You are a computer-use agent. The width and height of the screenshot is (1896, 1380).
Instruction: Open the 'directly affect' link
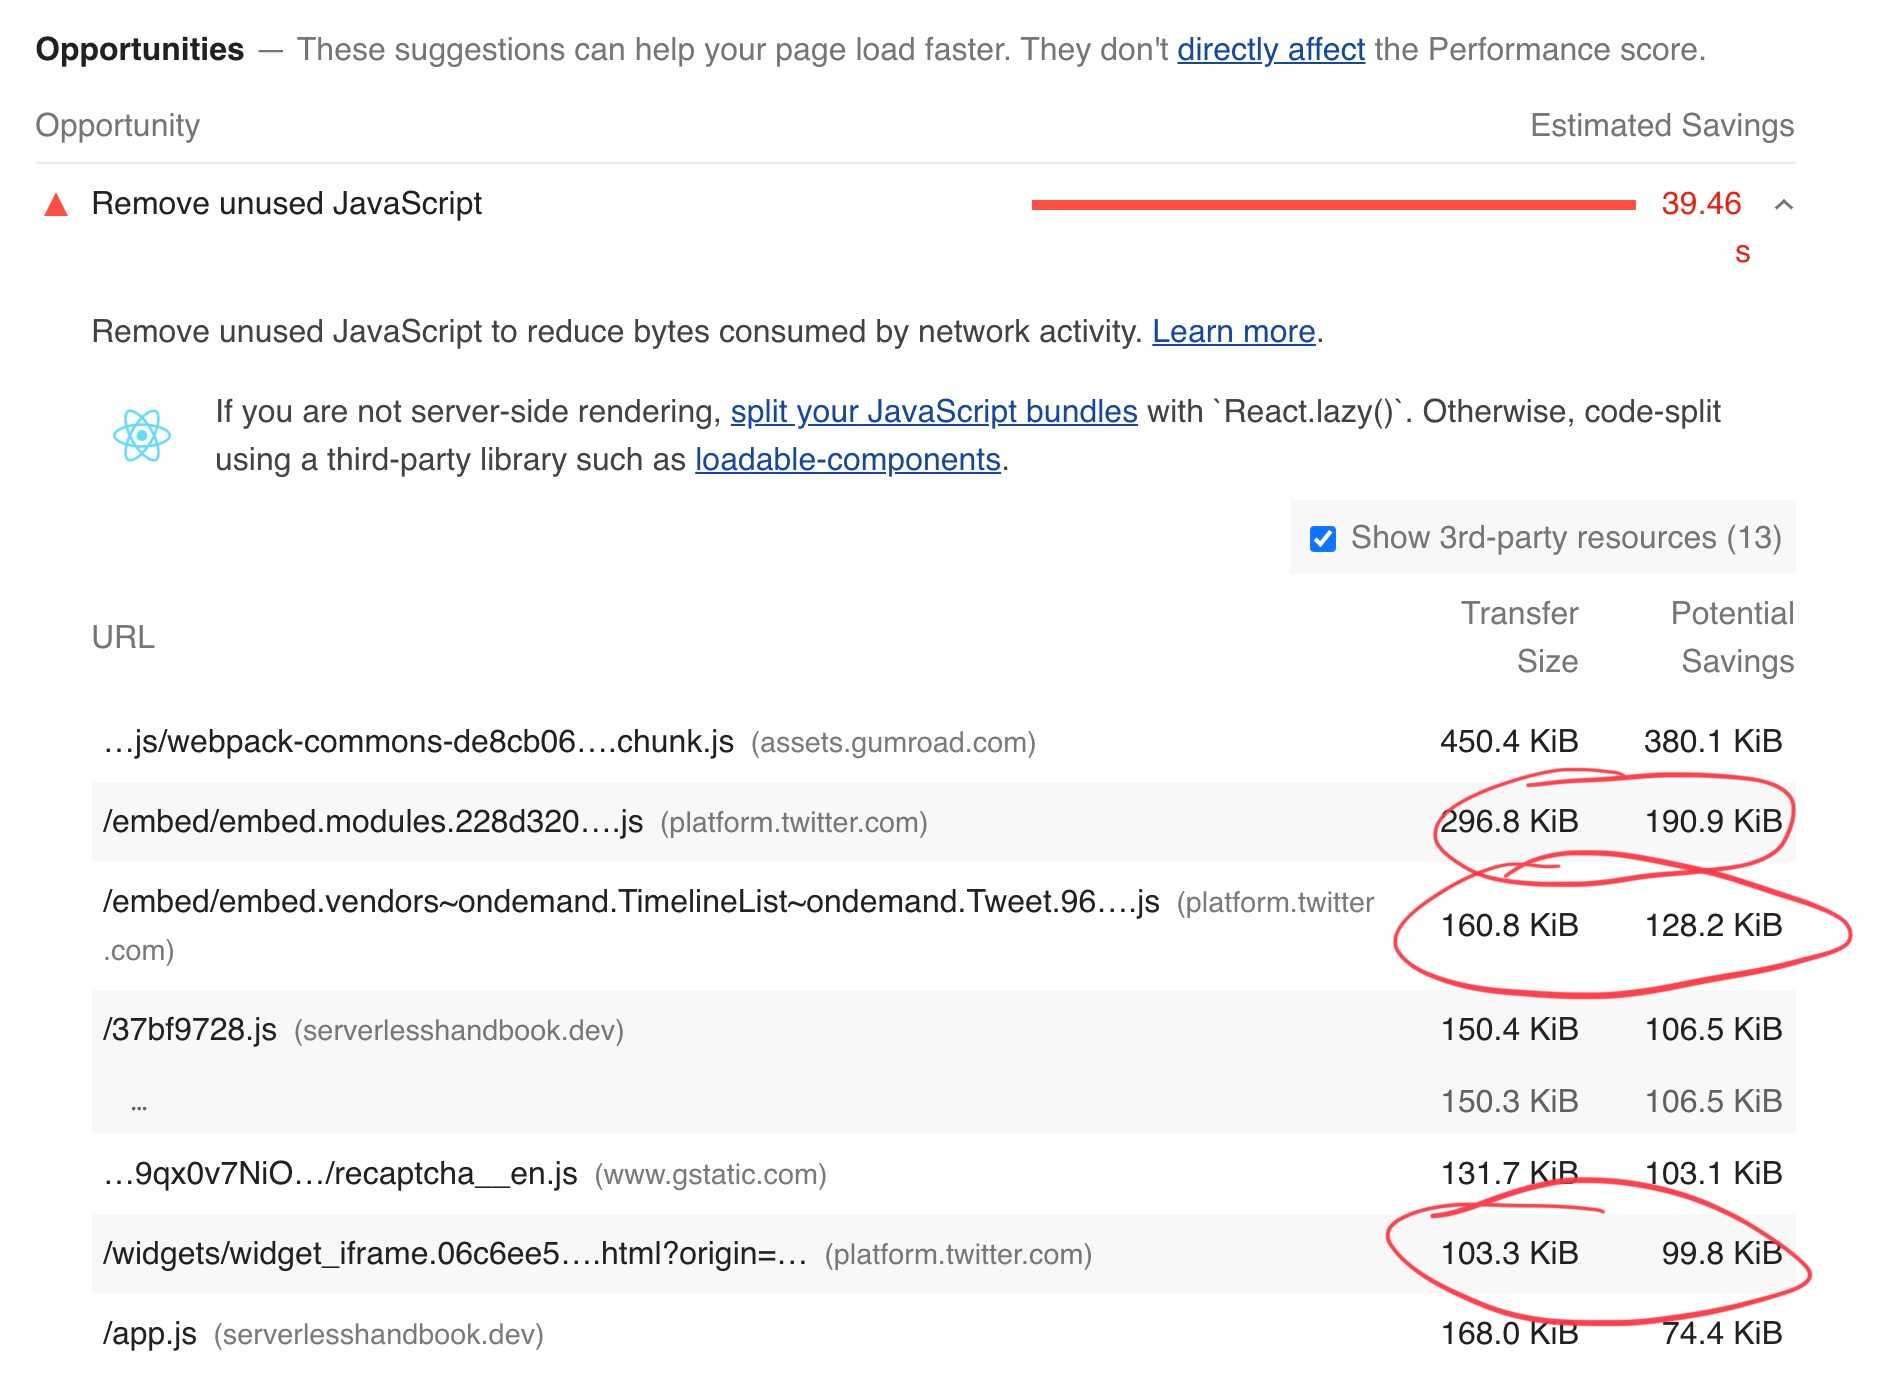coord(1270,49)
